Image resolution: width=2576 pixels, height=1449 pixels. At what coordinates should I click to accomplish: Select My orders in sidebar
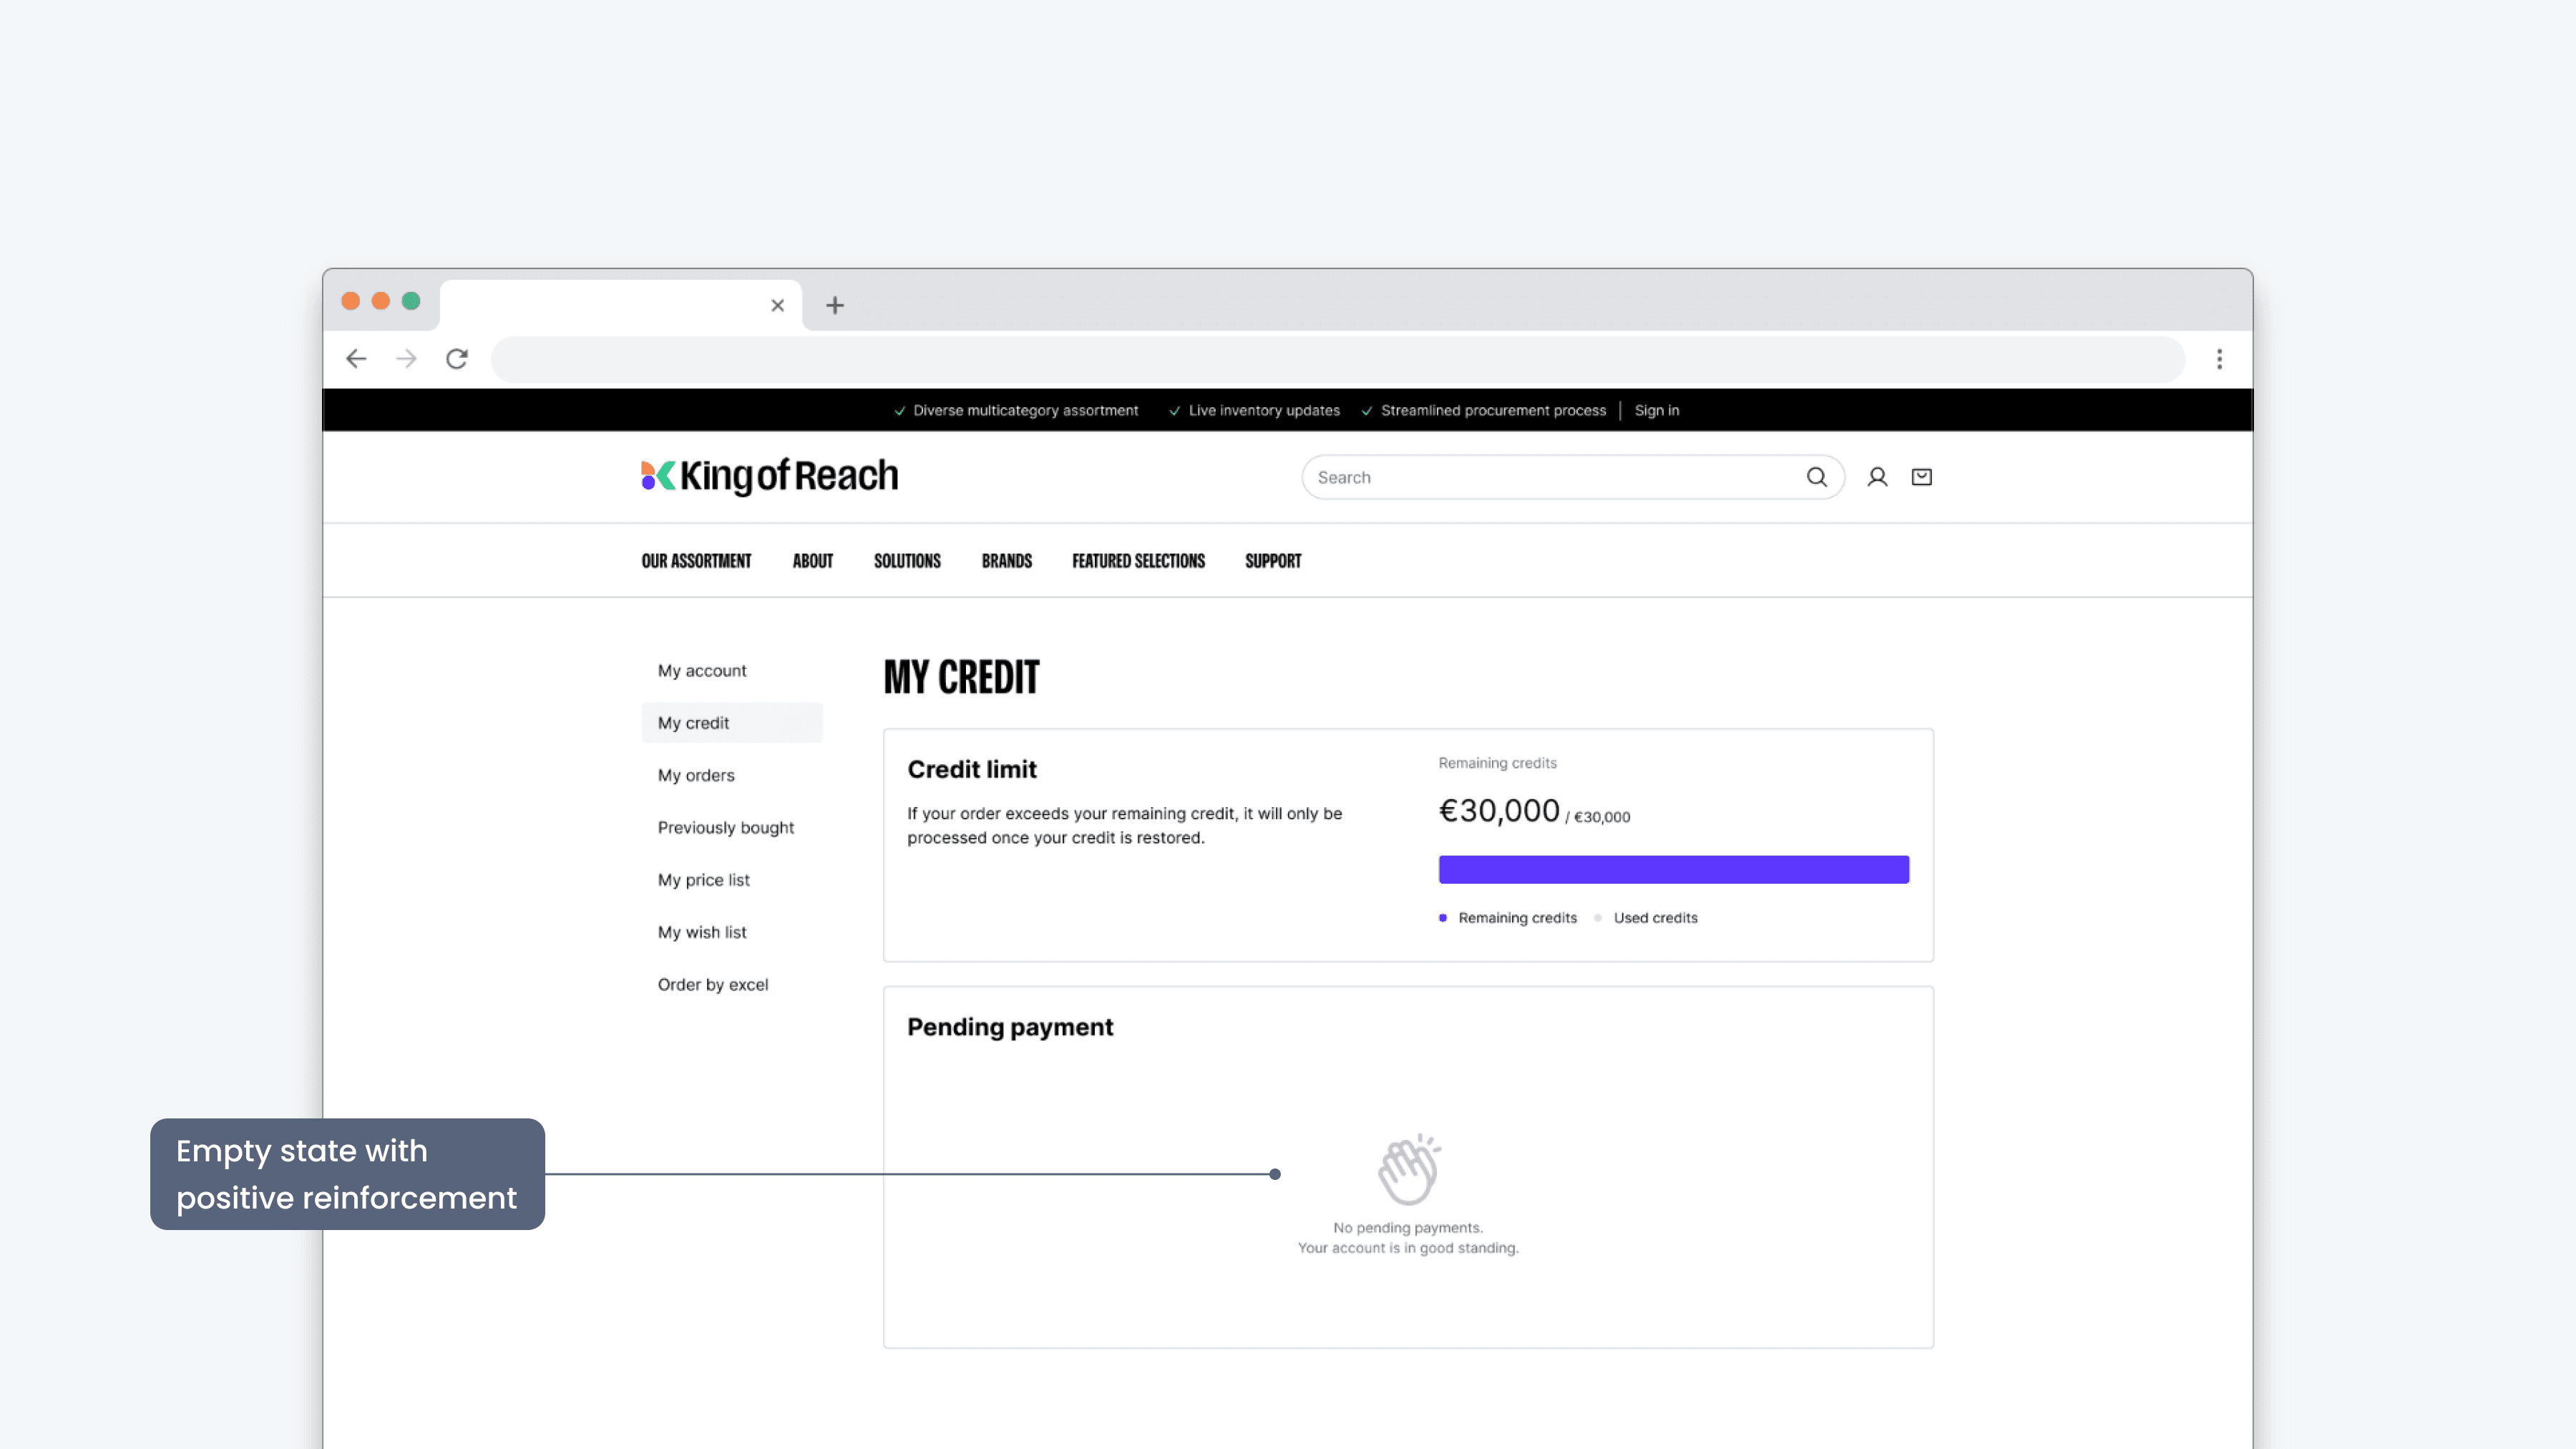pyautogui.click(x=696, y=775)
